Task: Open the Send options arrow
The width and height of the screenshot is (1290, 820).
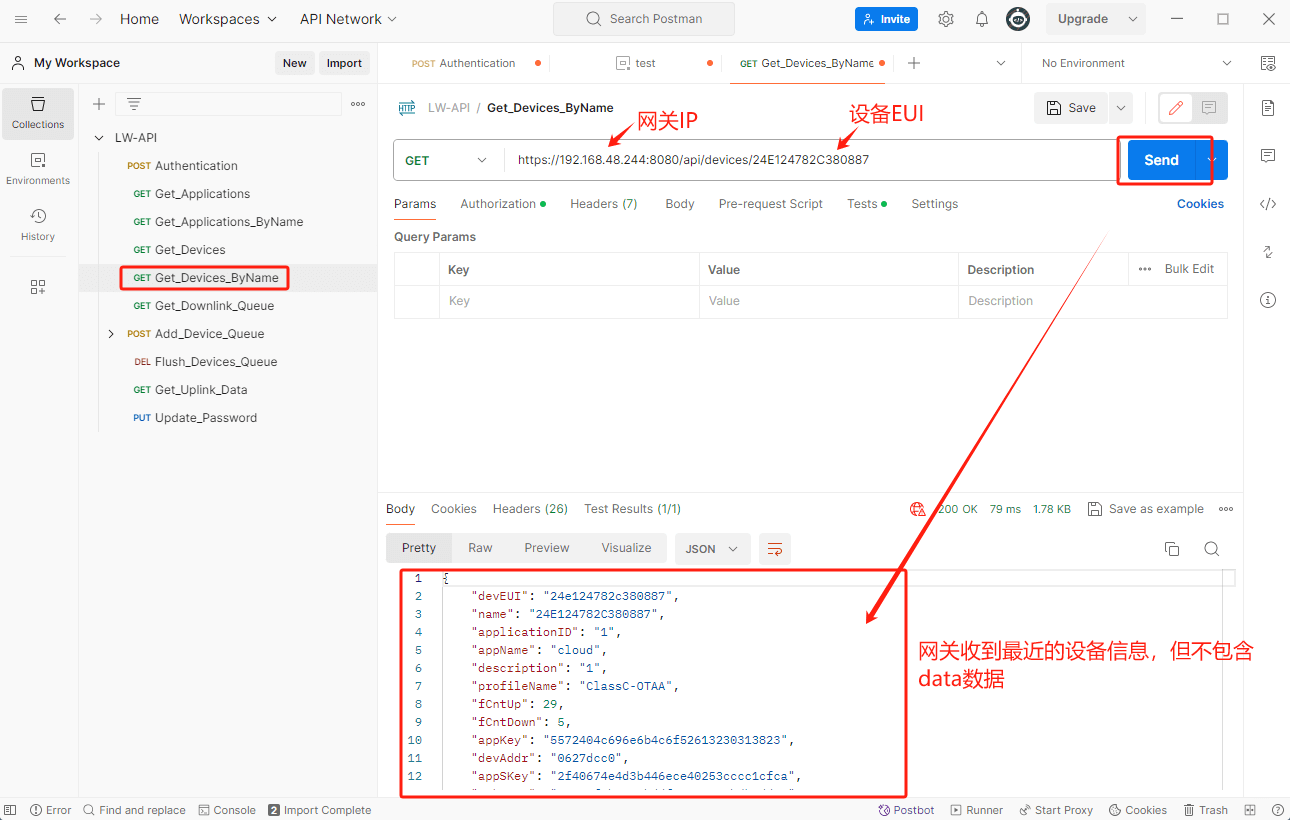Action: pos(1212,160)
